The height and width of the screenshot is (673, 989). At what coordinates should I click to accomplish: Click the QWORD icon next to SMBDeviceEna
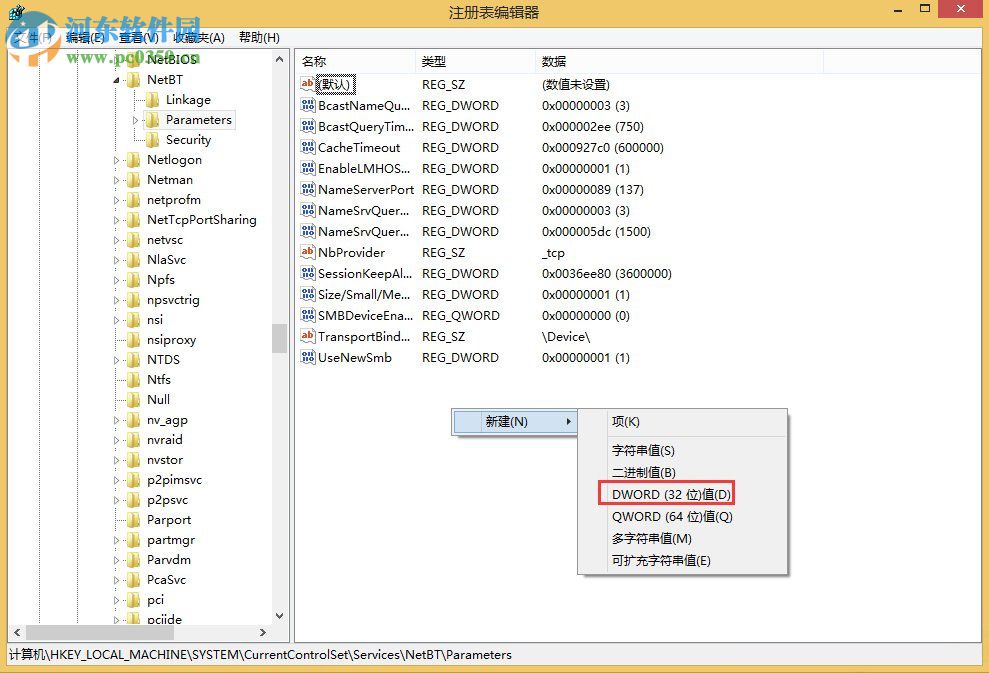pyautogui.click(x=308, y=315)
